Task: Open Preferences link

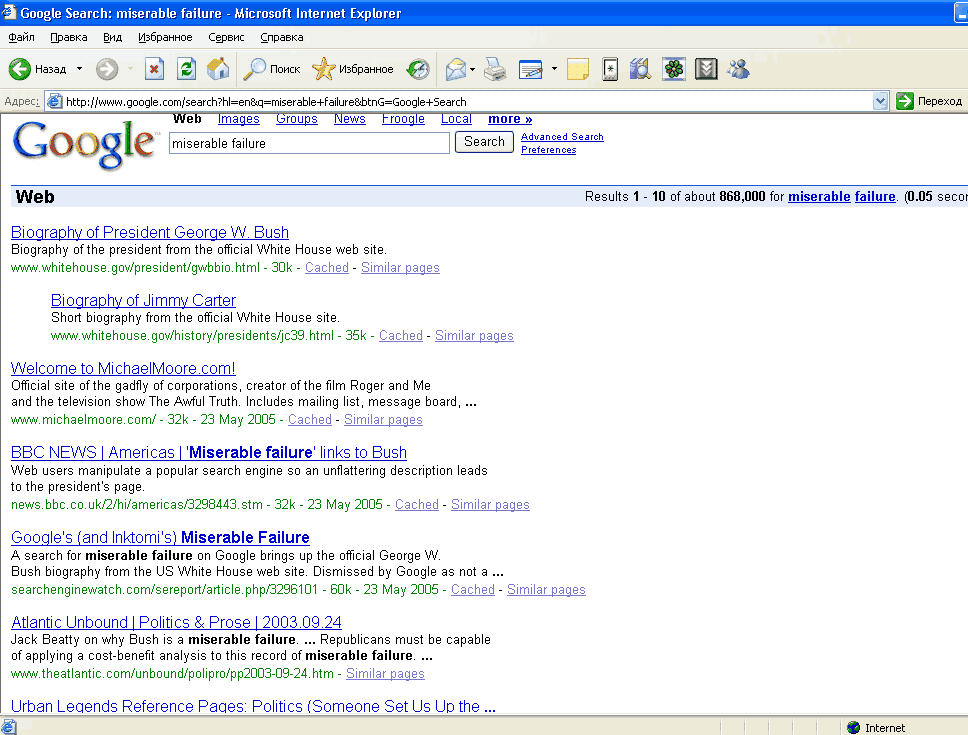Action: tap(548, 149)
